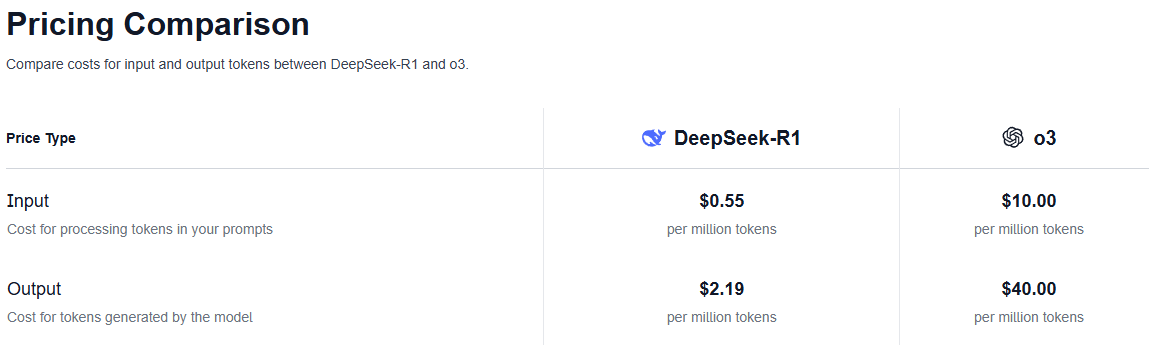Select the o3 column header label
Screen dimensions: 1149x363
tap(1045, 138)
